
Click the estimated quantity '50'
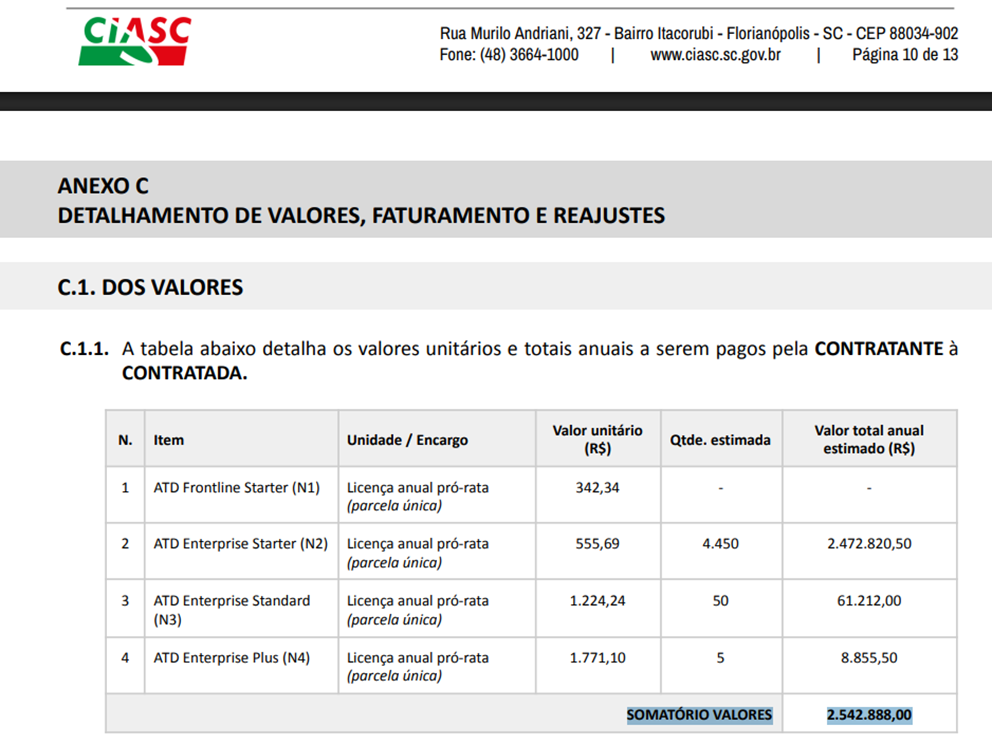pos(720,601)
